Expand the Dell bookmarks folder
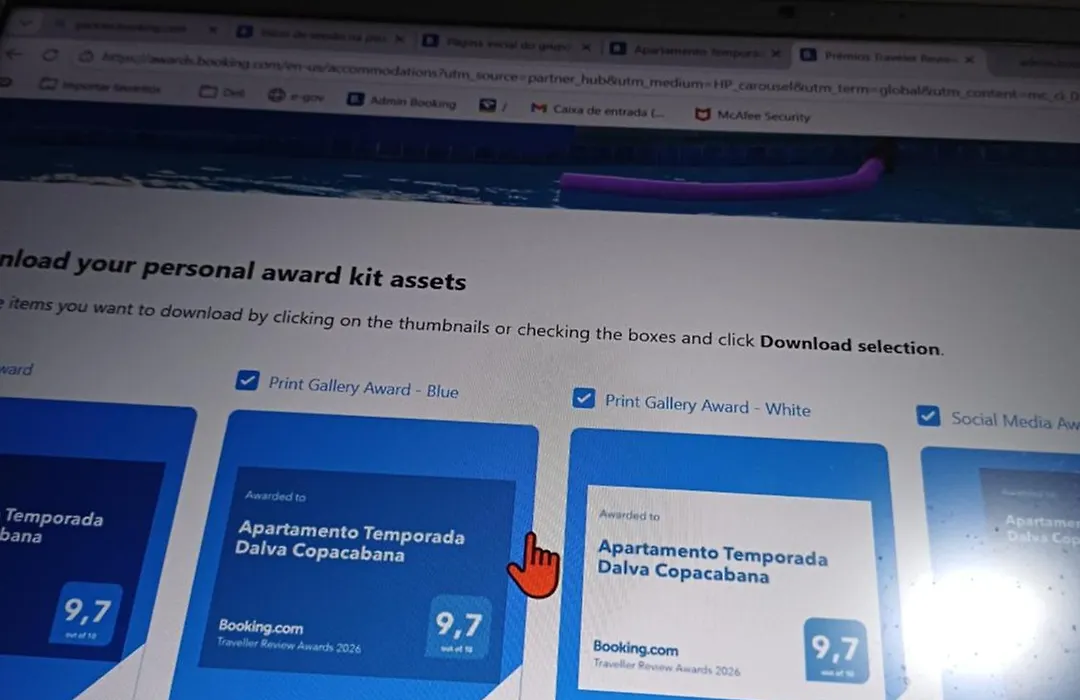Image resolution: width=1080 pixels, height=700 pixels. [222, 92]
